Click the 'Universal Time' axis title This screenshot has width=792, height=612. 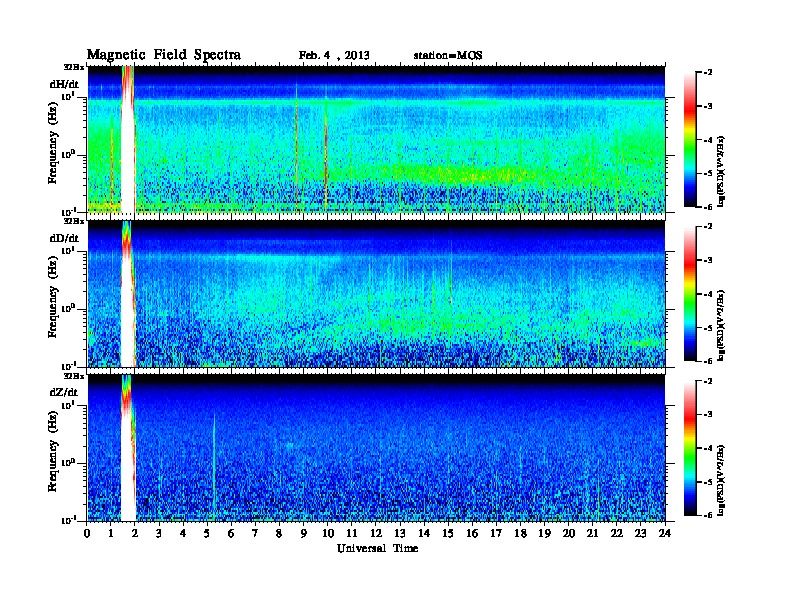(377, 548)
